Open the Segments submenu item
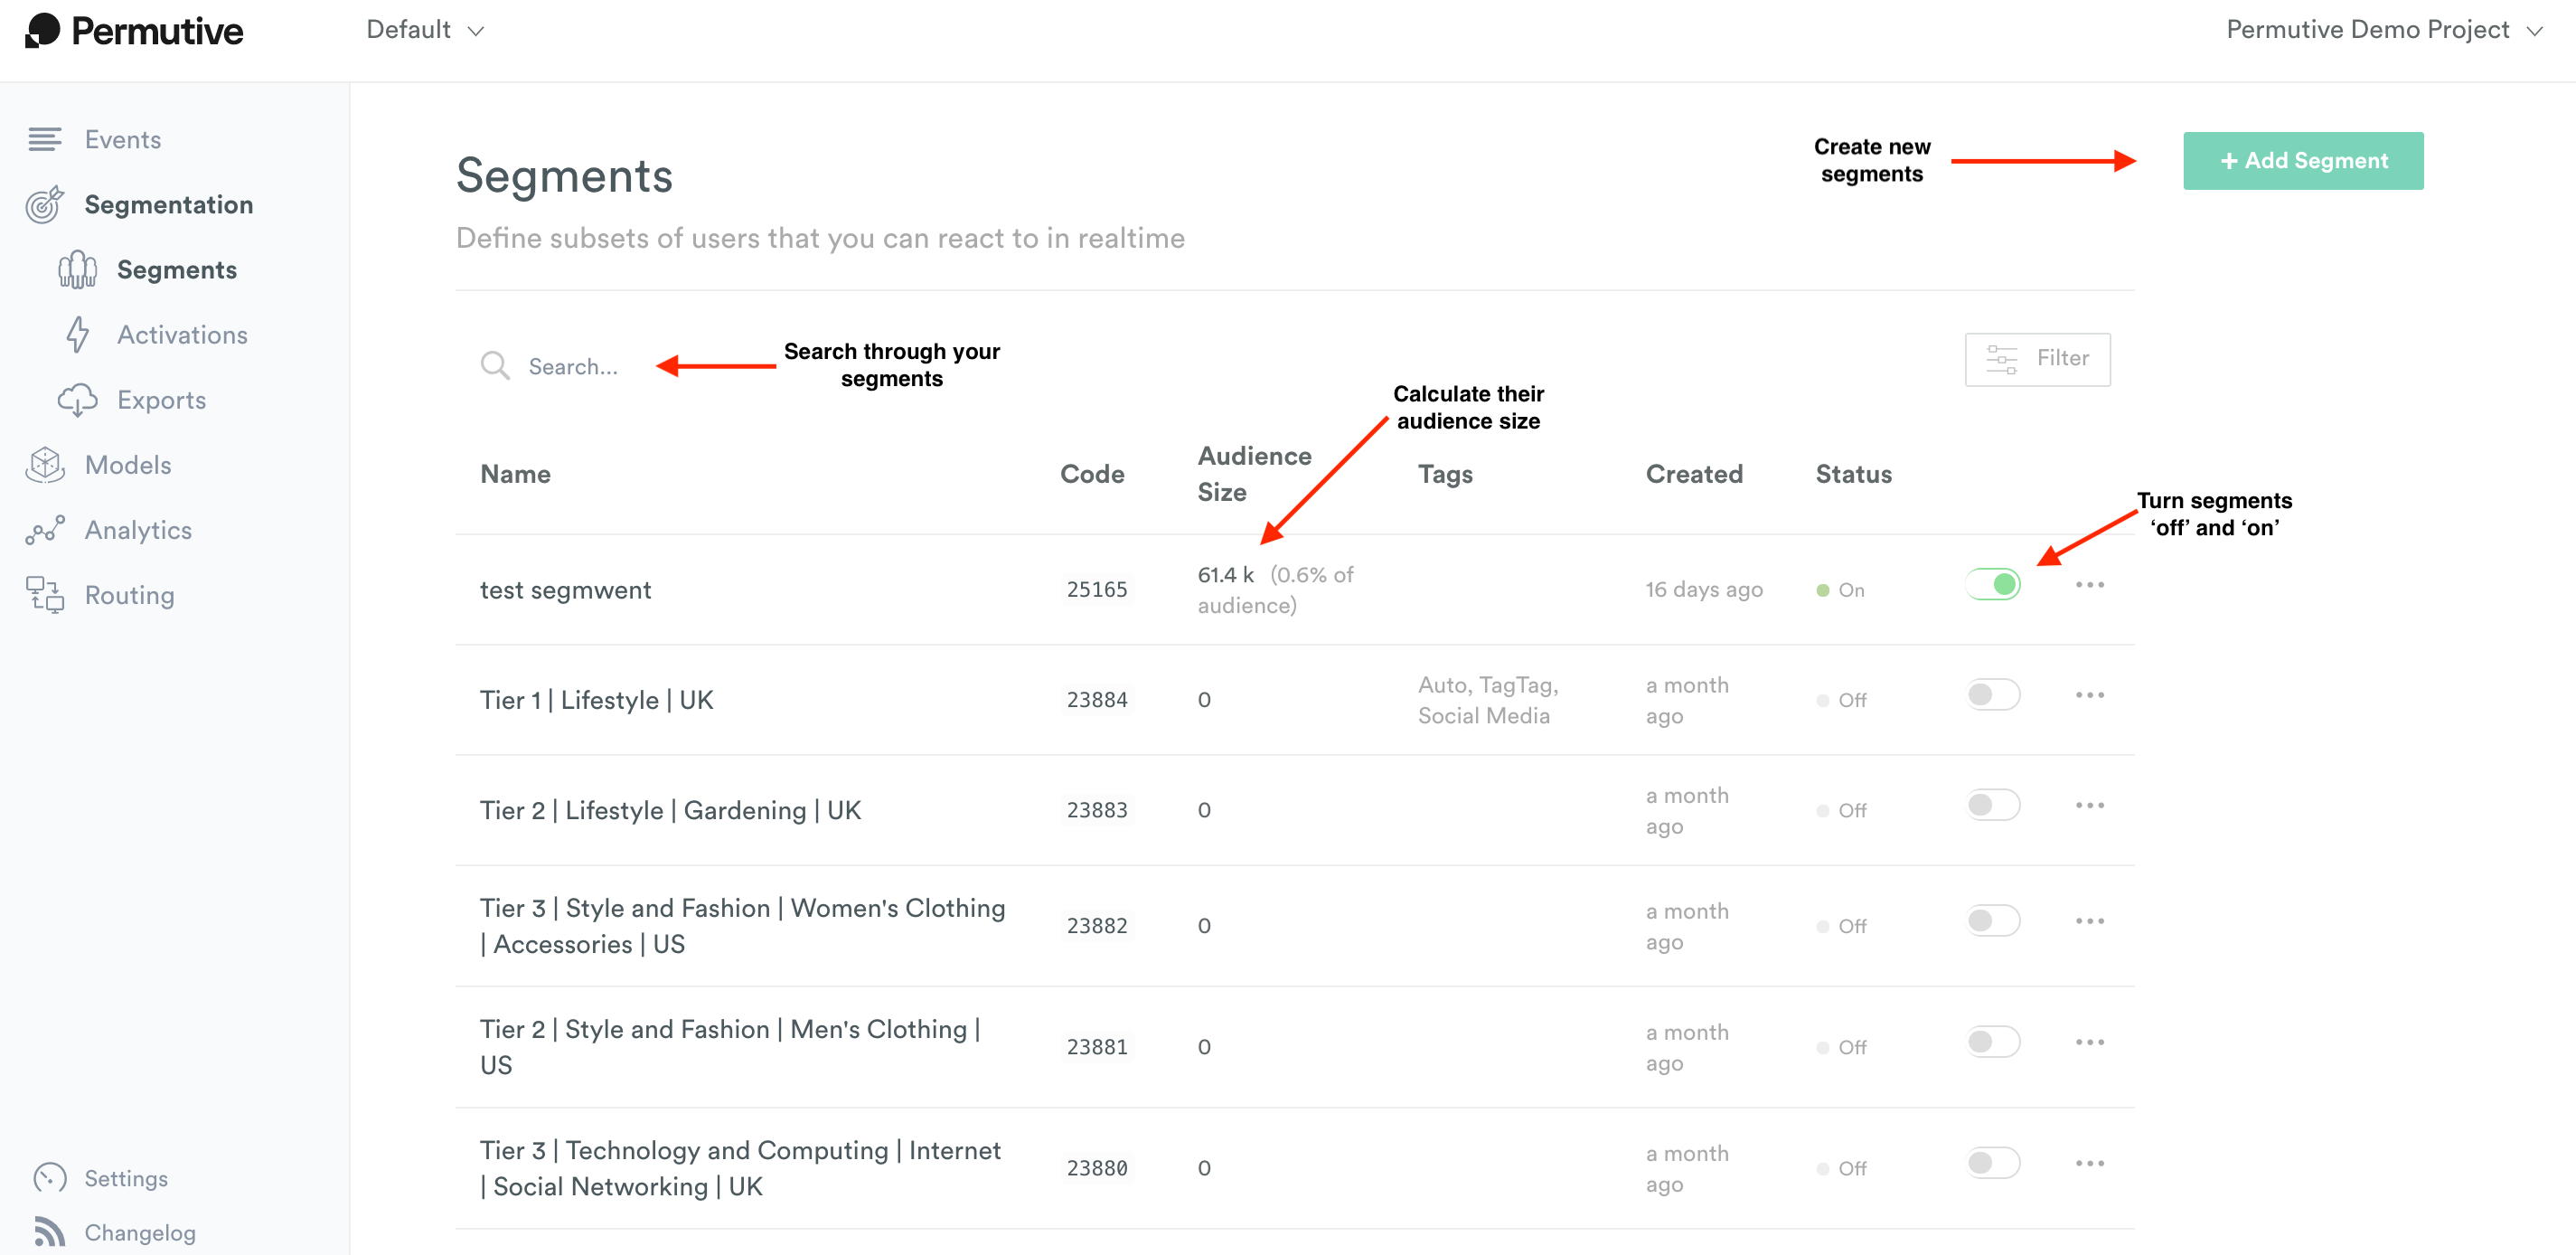 point(176,270)
